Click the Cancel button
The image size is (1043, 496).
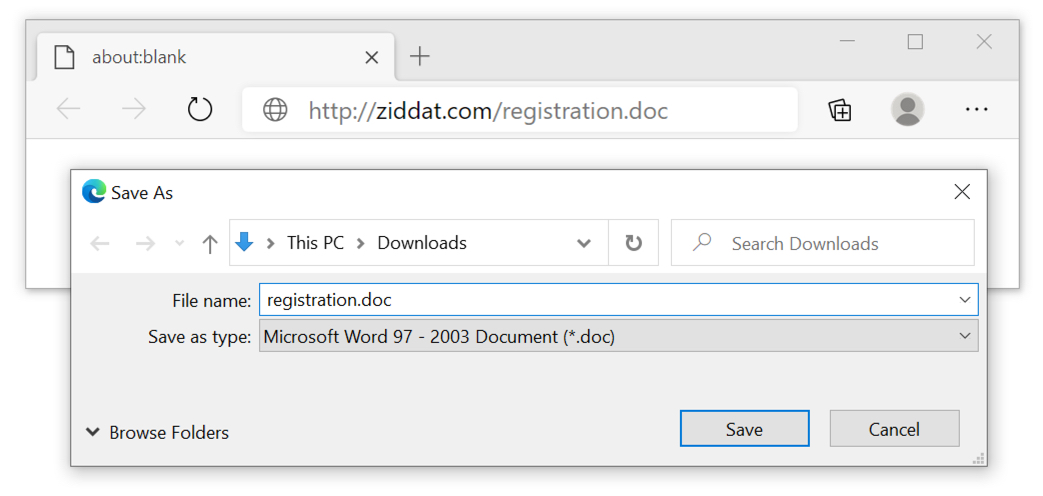pos(894,429)
